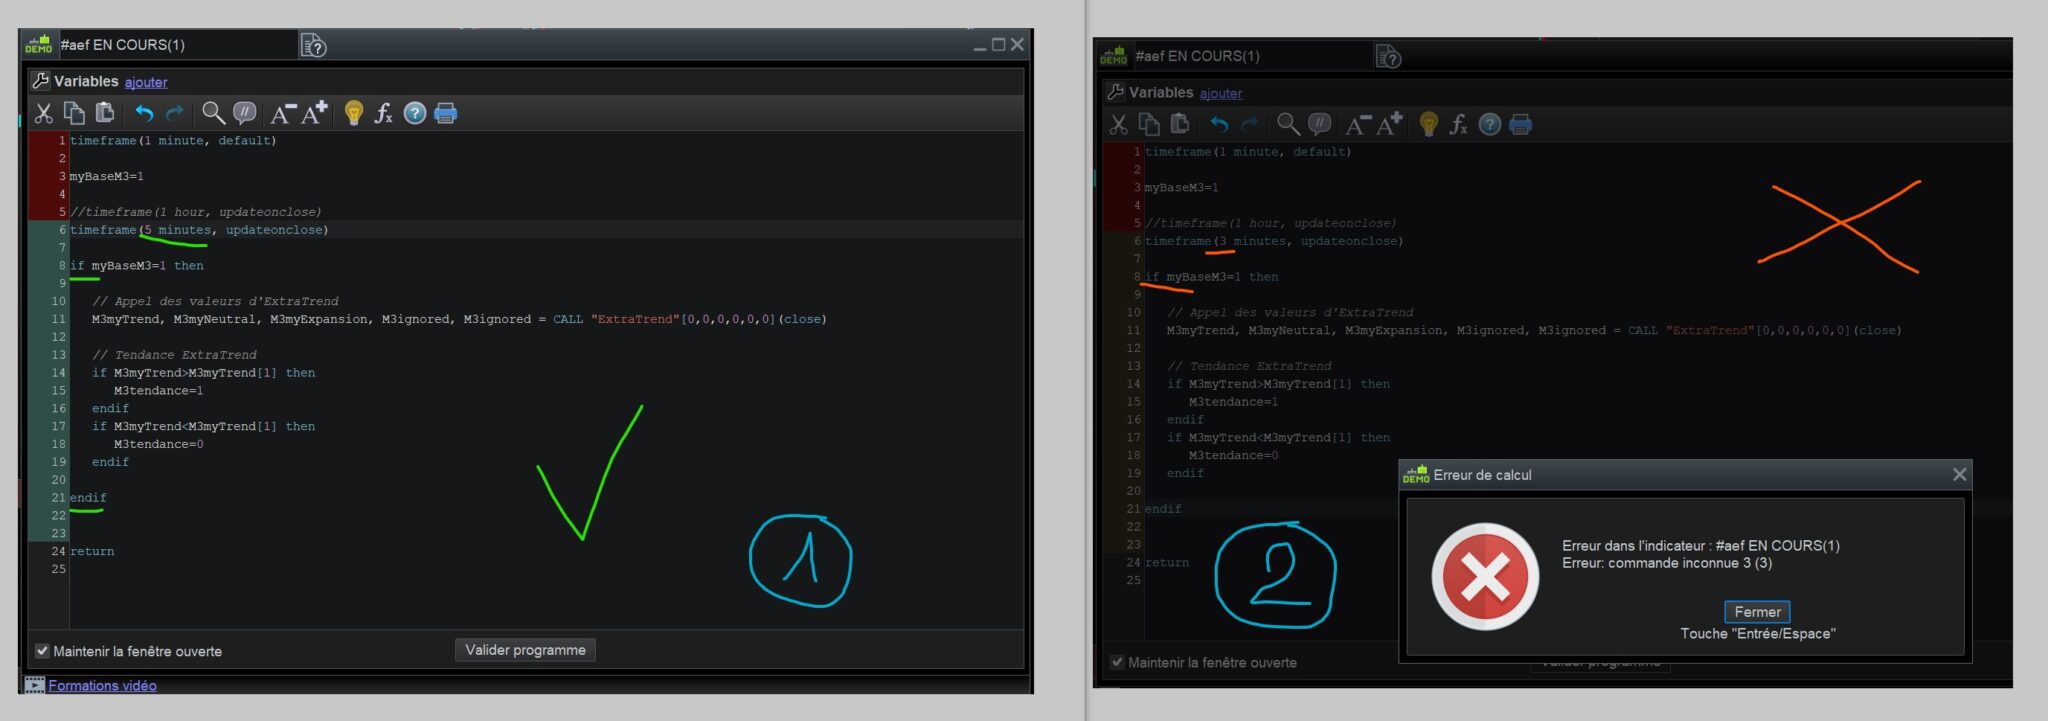Redo the edit in left editor

[x=175, y=114]
